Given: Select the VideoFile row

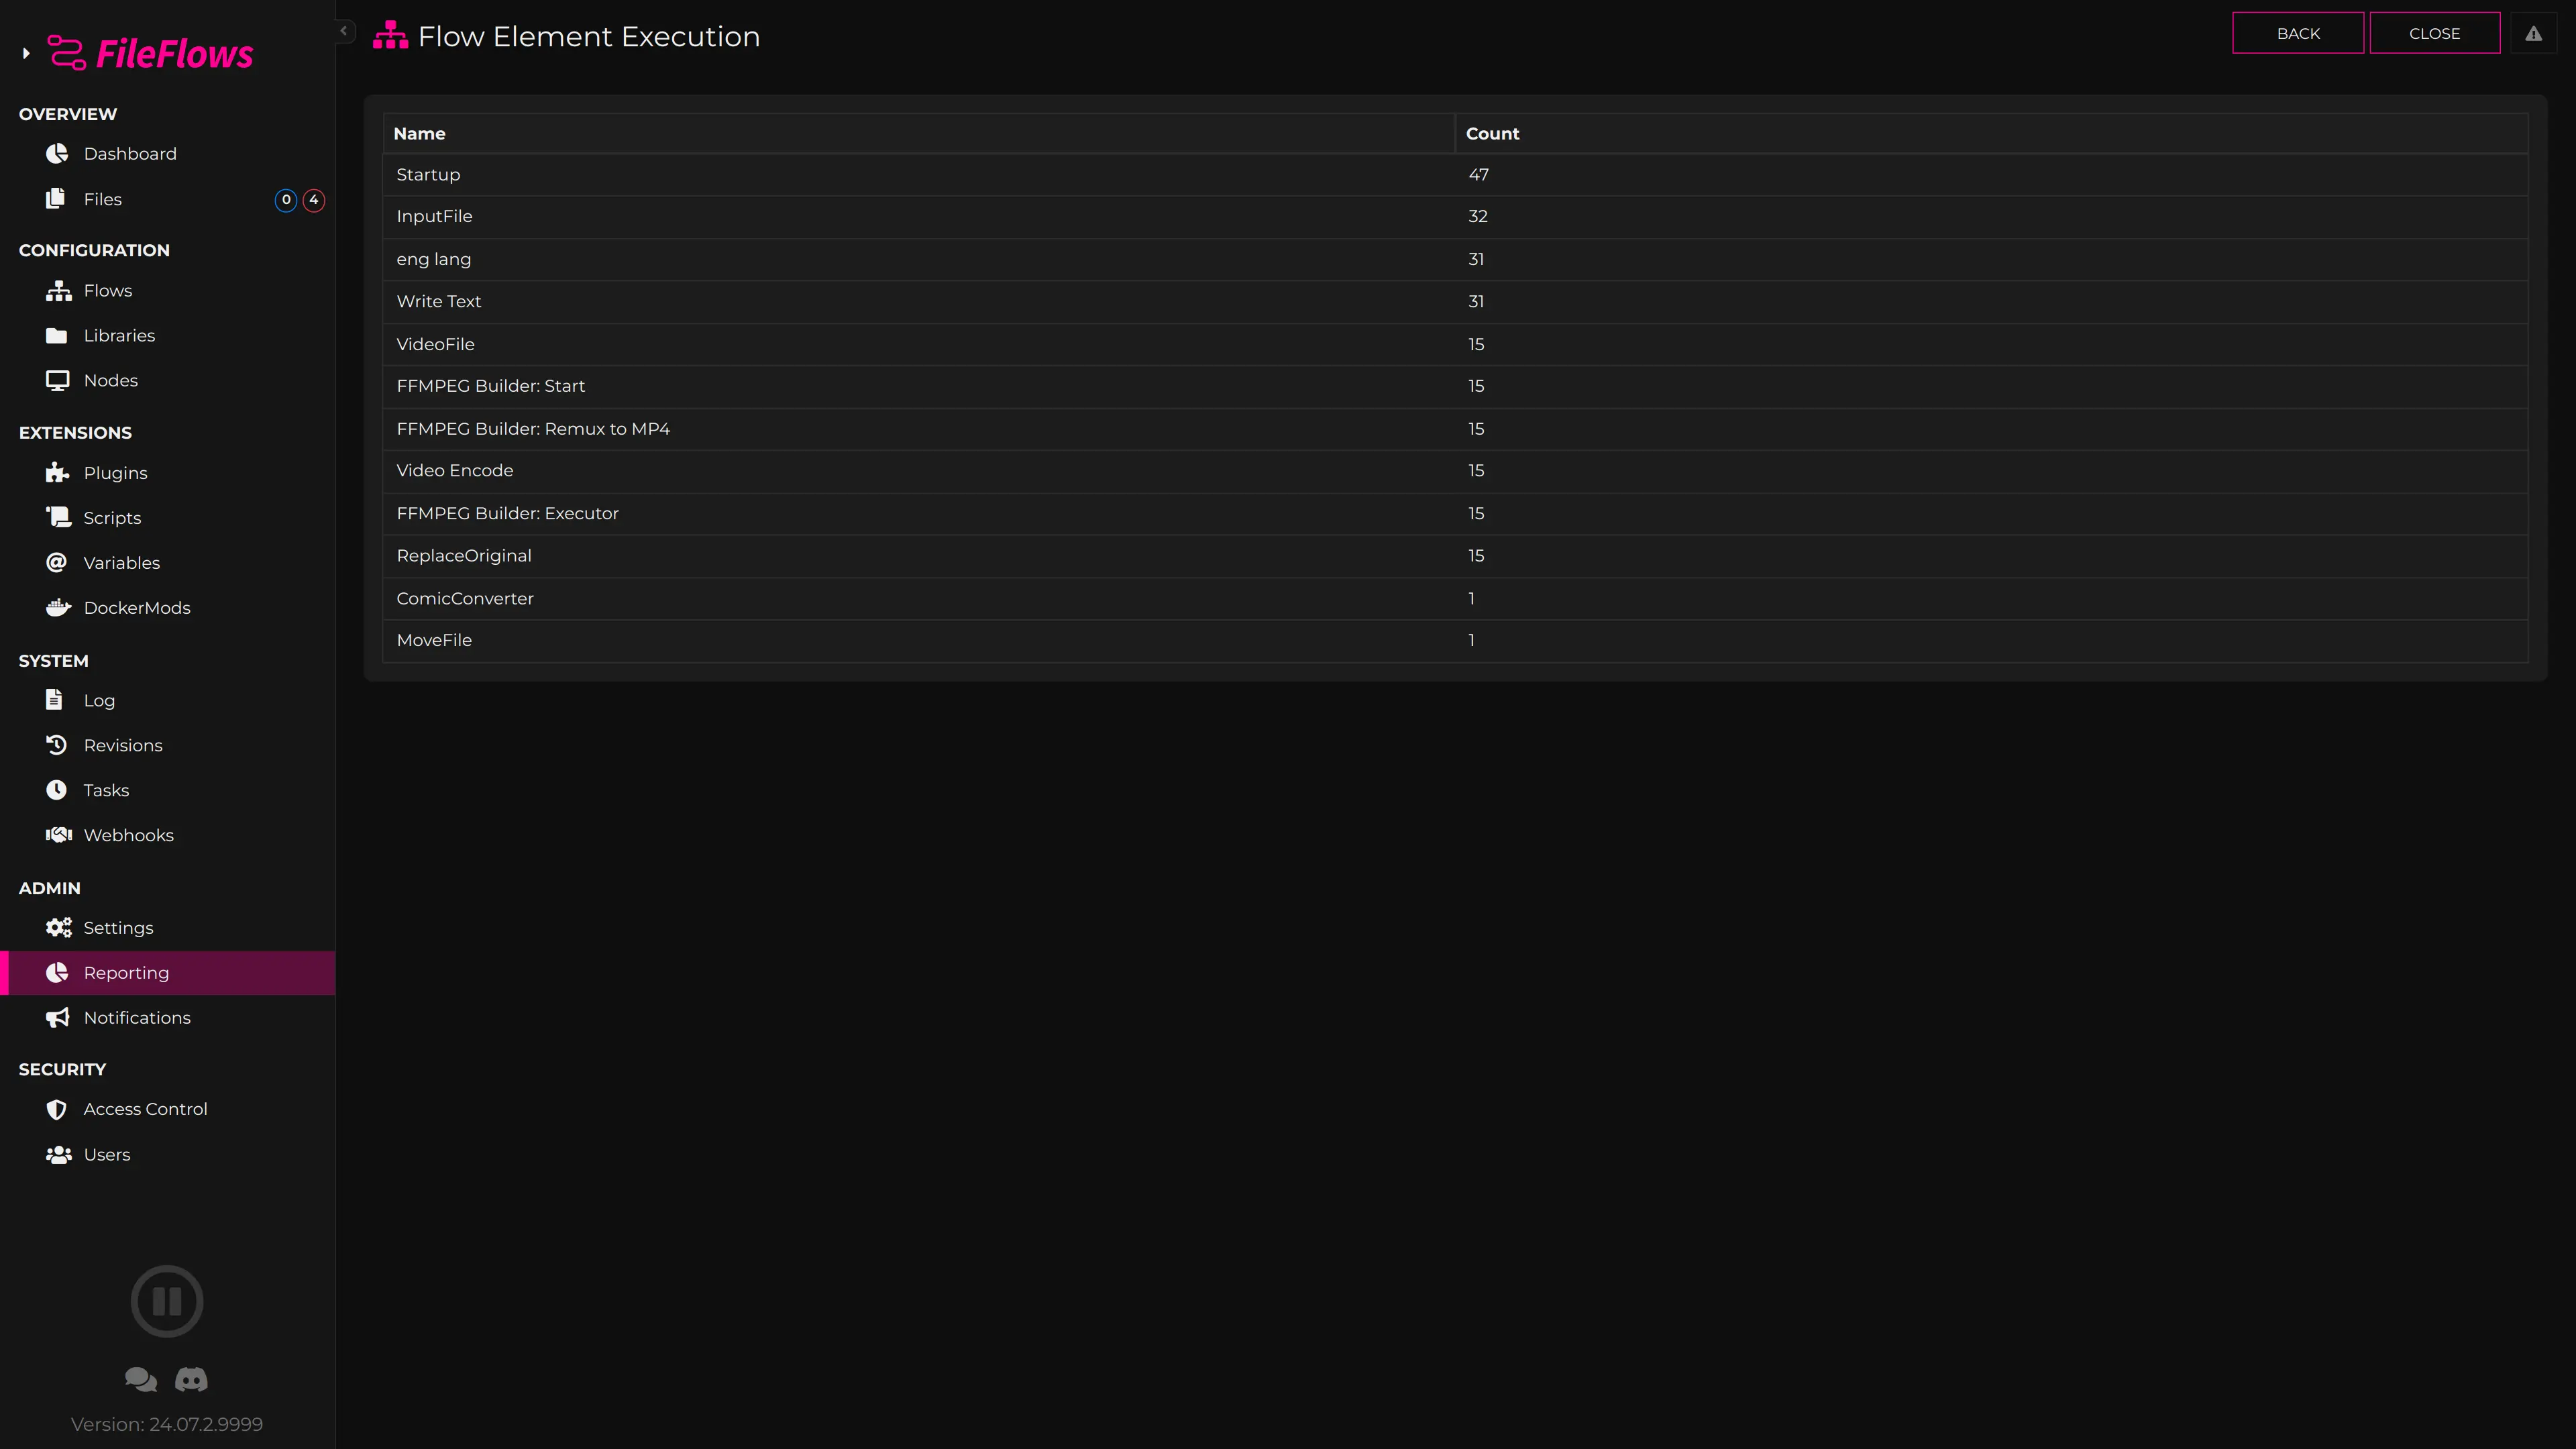Looking at the screenshot, I should [1455, 344].
